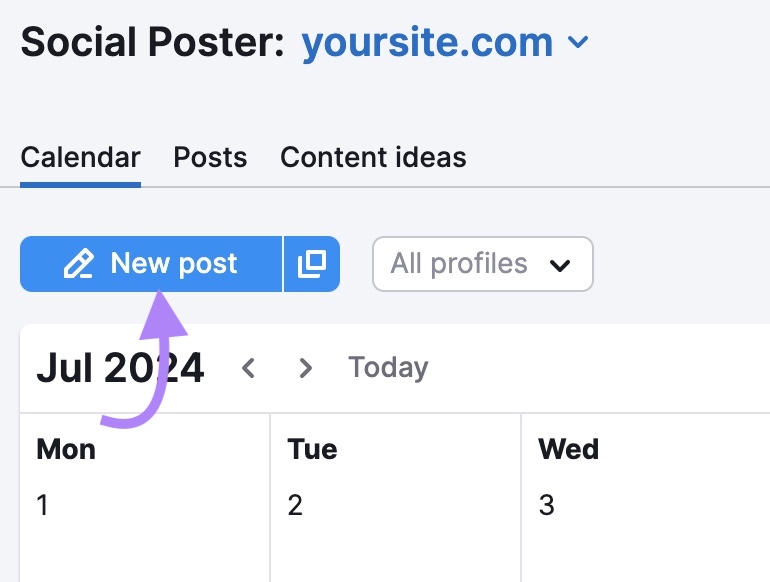Go to previous month with left arrow
This screenshot has height=582, width=770.
pyautogui.click(x=249, y=368)
